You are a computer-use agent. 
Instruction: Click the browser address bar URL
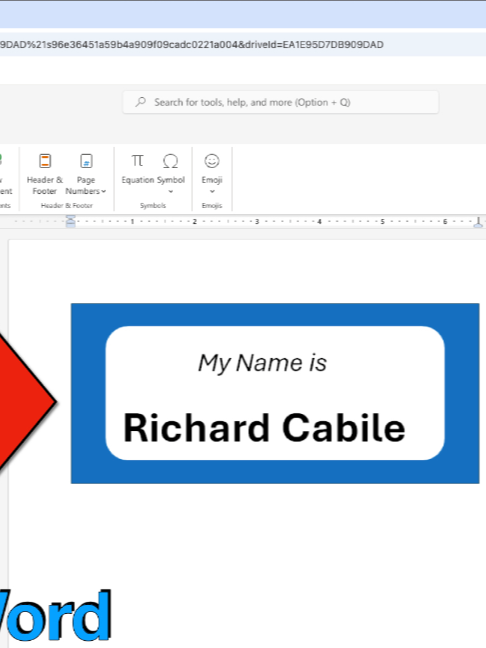(192, 45)
